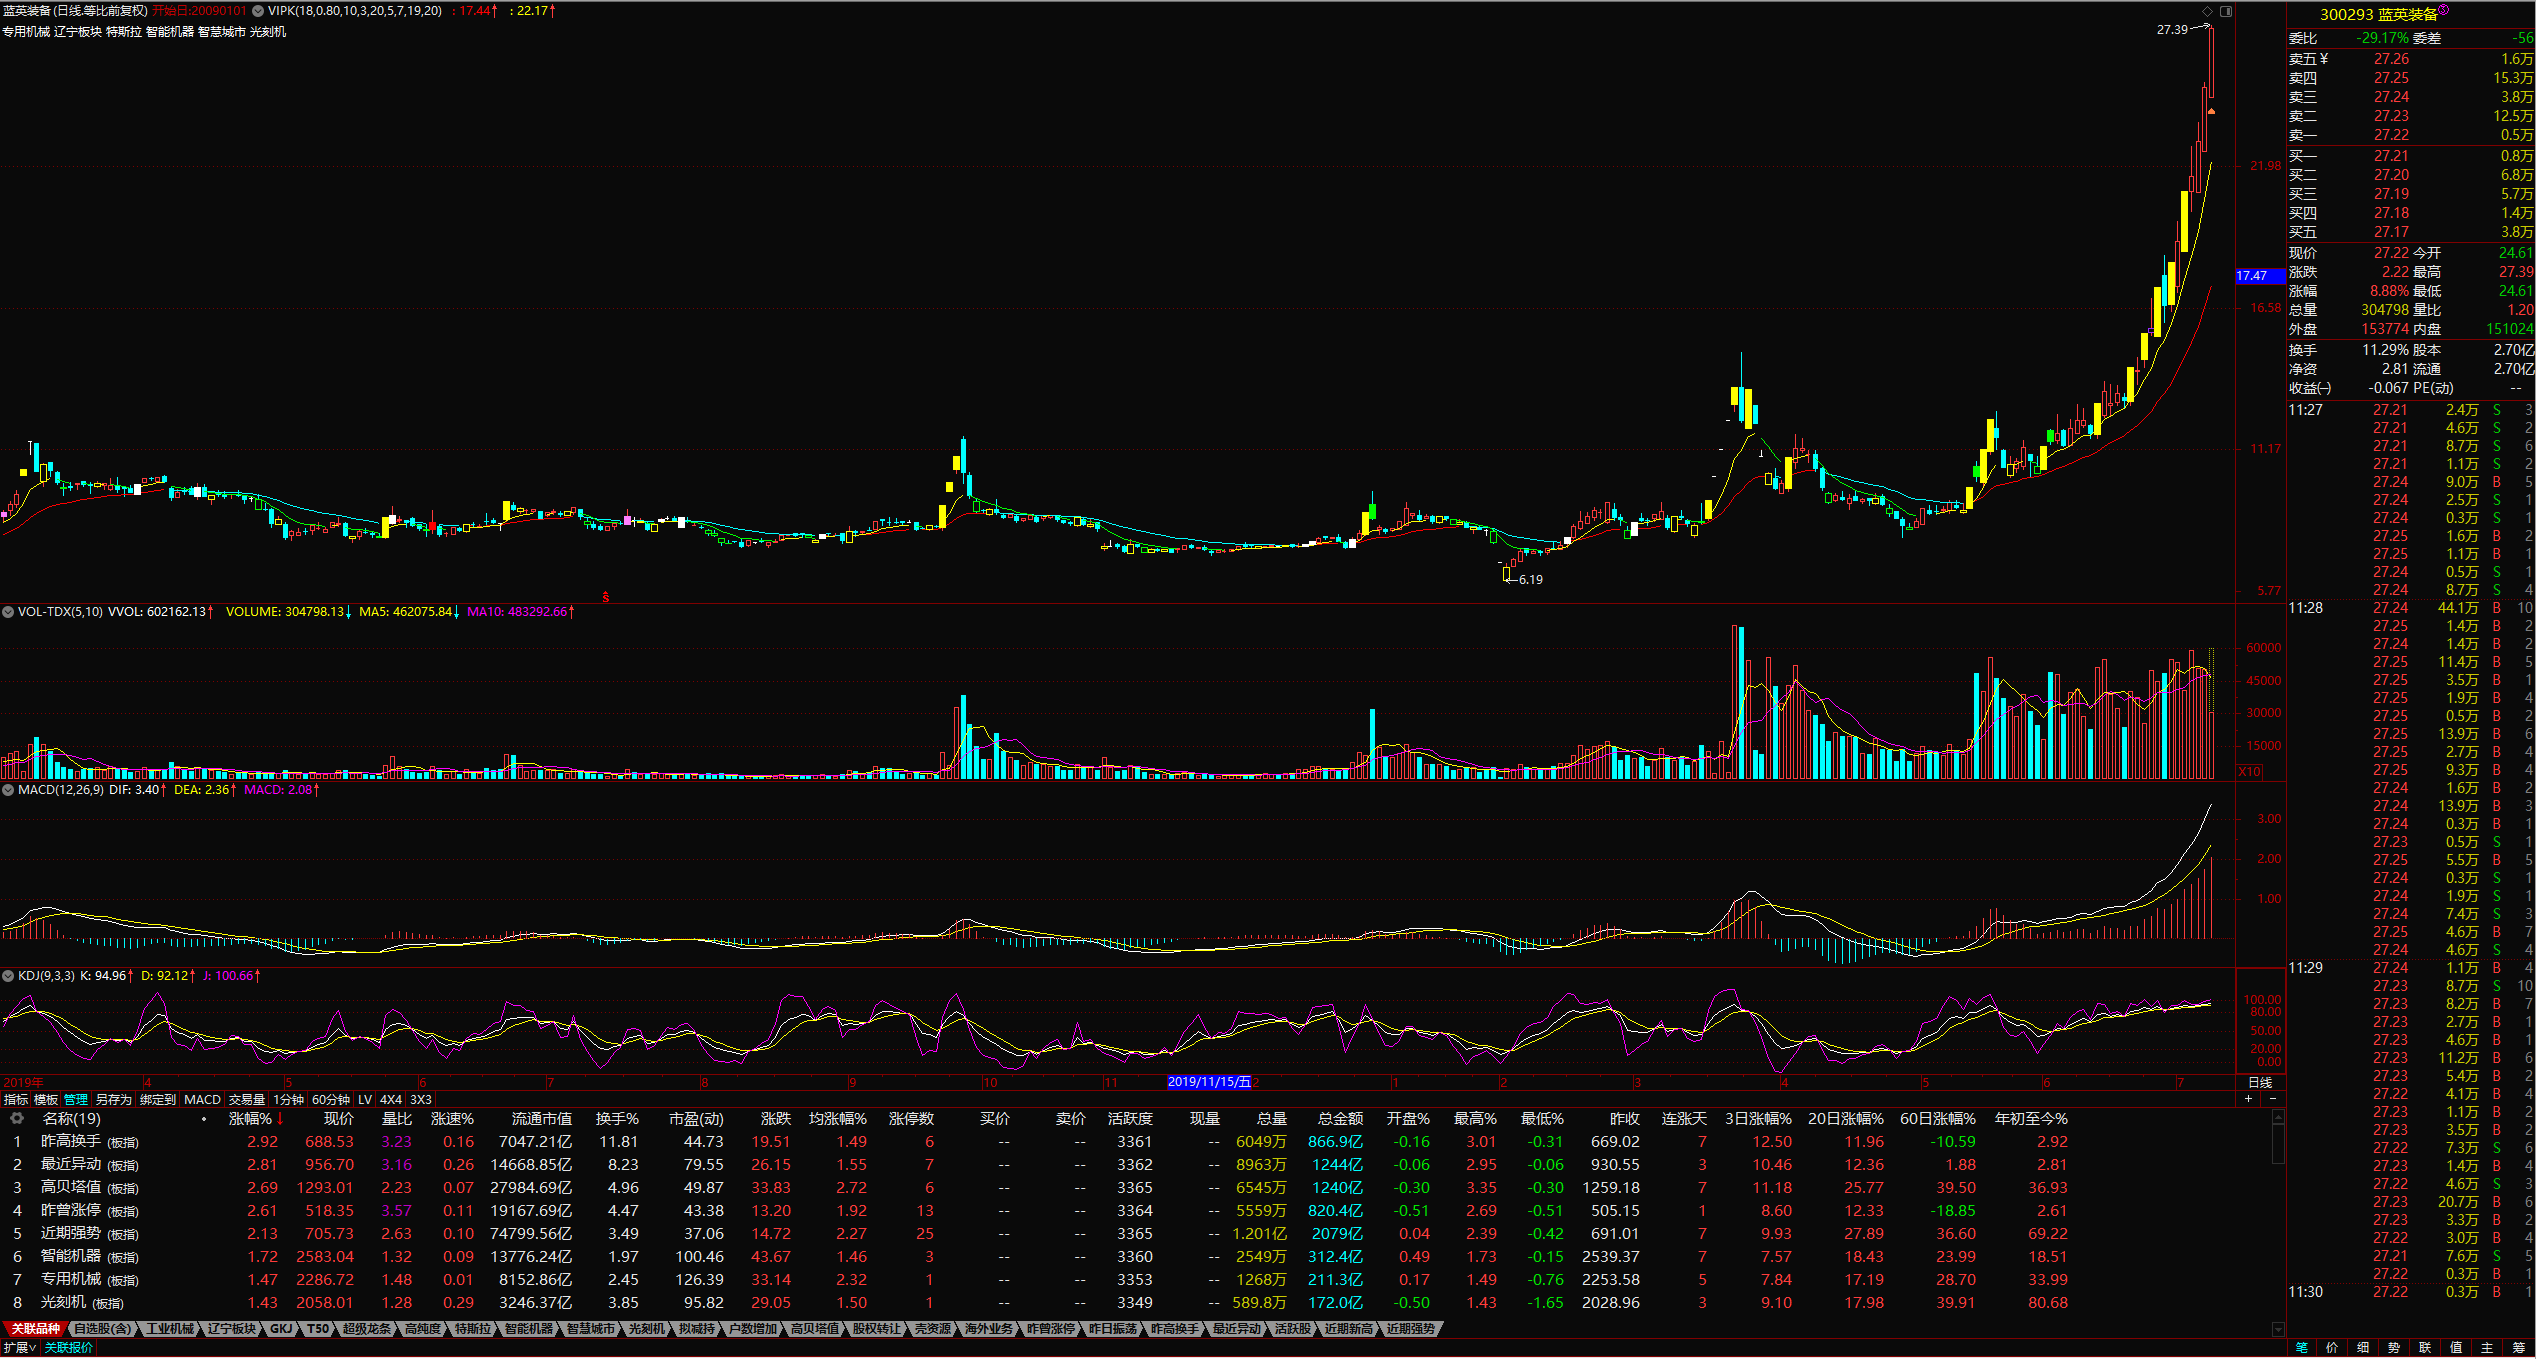2537x1359 pixels.
Task: Click the round KDJ indicator icon
Action: tap(8, 976)
